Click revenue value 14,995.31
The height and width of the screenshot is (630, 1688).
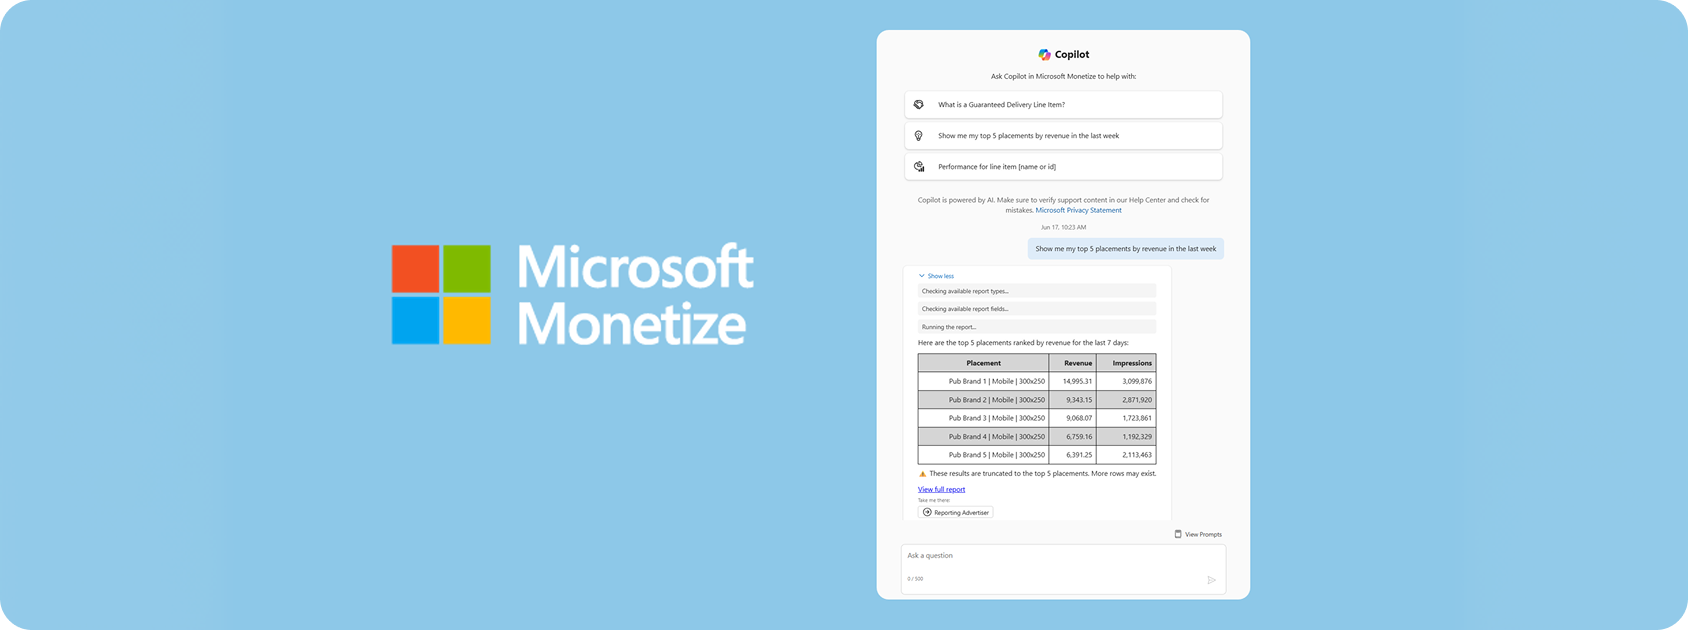click(x=1077, y=381)
